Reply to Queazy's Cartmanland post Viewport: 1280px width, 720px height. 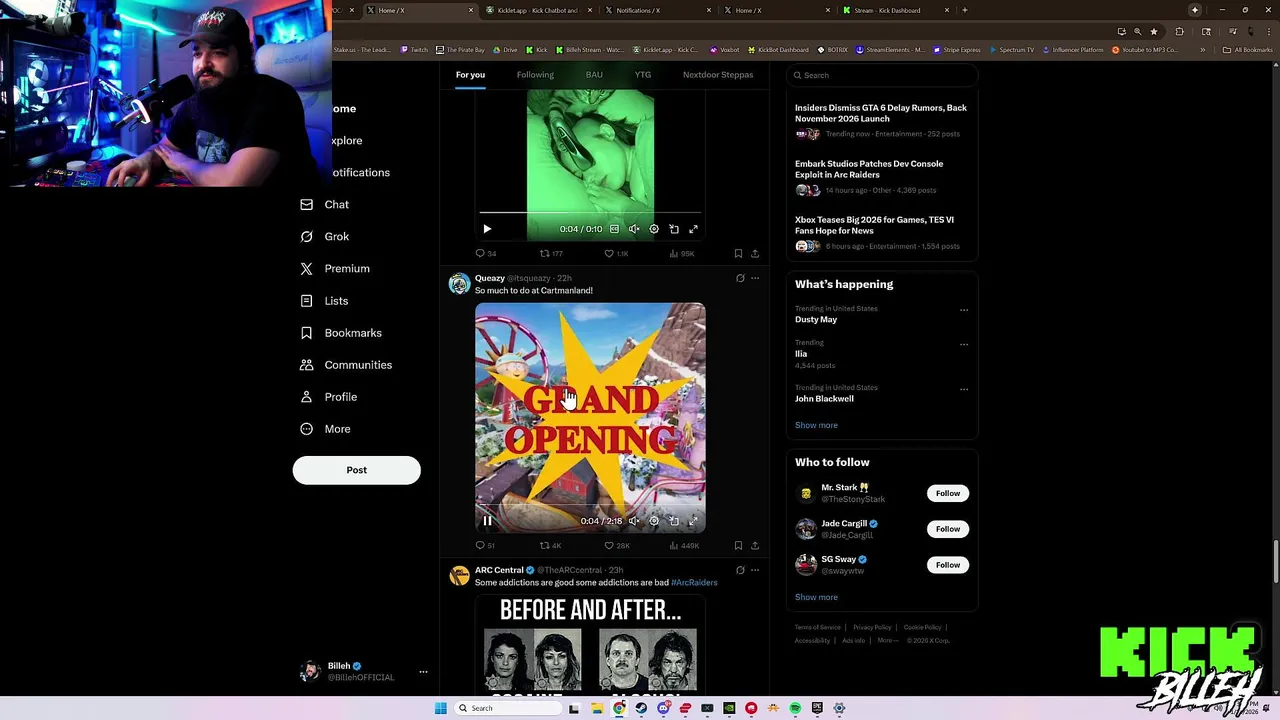tap(485, 546)
